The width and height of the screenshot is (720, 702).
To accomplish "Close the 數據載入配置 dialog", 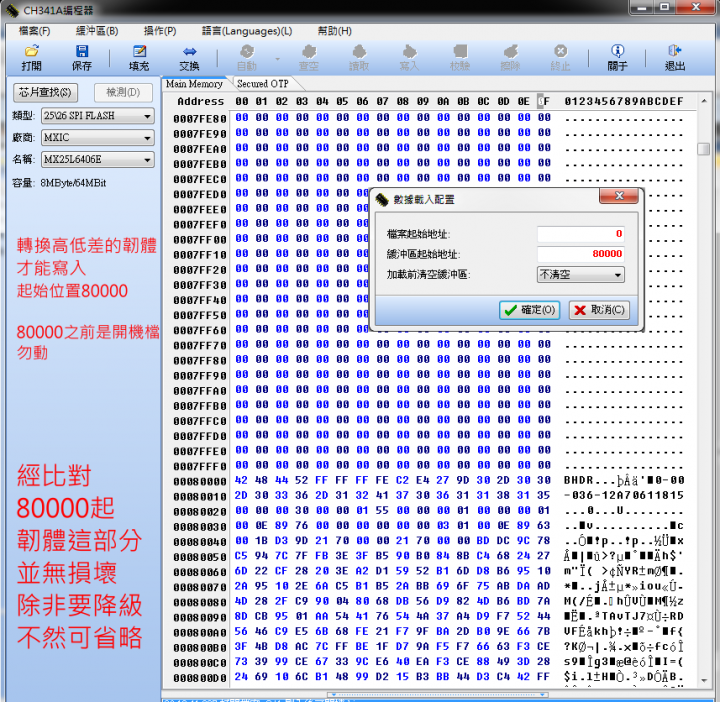I will [x=619, y=196].
